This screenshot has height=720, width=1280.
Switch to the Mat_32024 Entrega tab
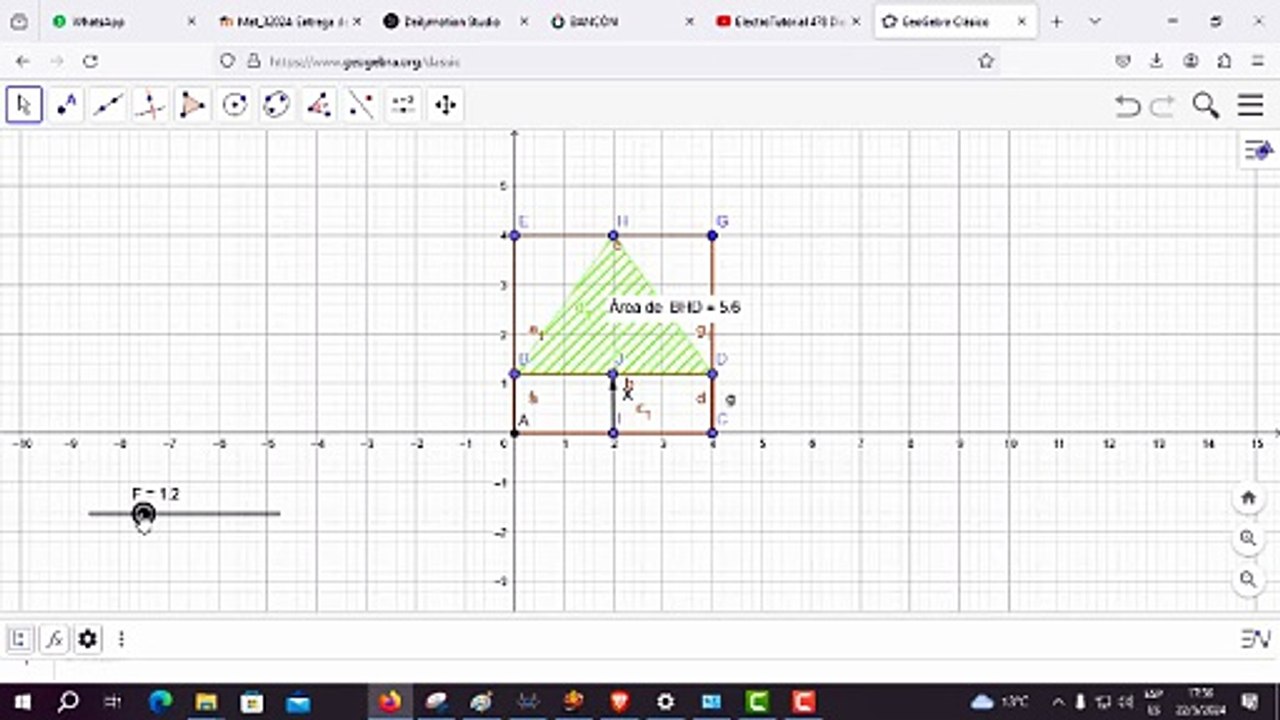[x=288, y=21]
